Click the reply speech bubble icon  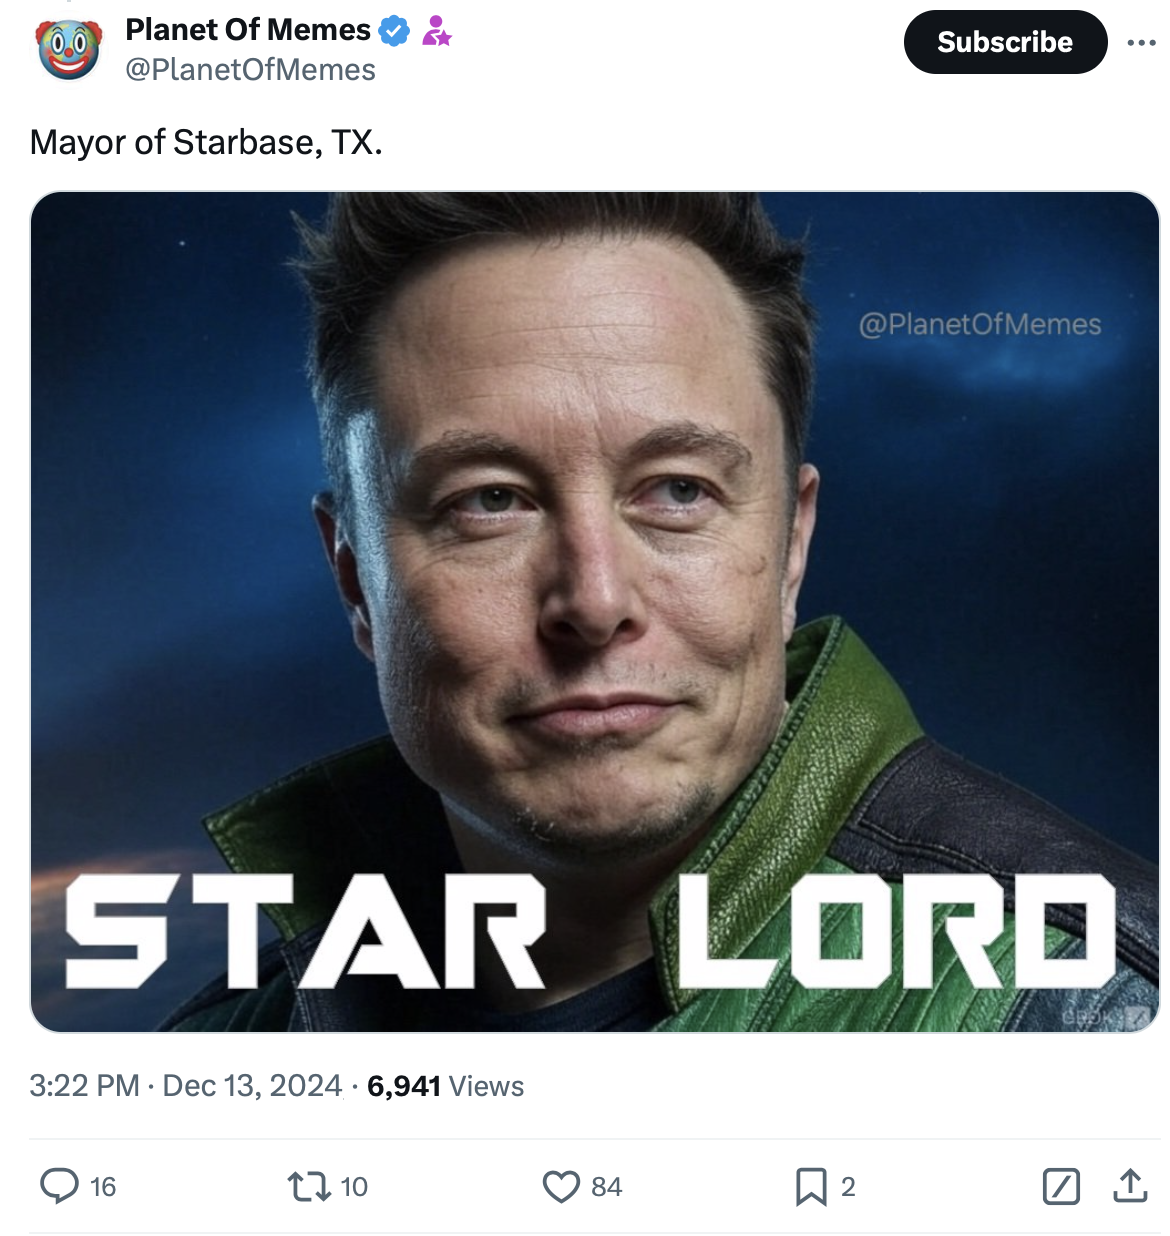(59, 1186)
